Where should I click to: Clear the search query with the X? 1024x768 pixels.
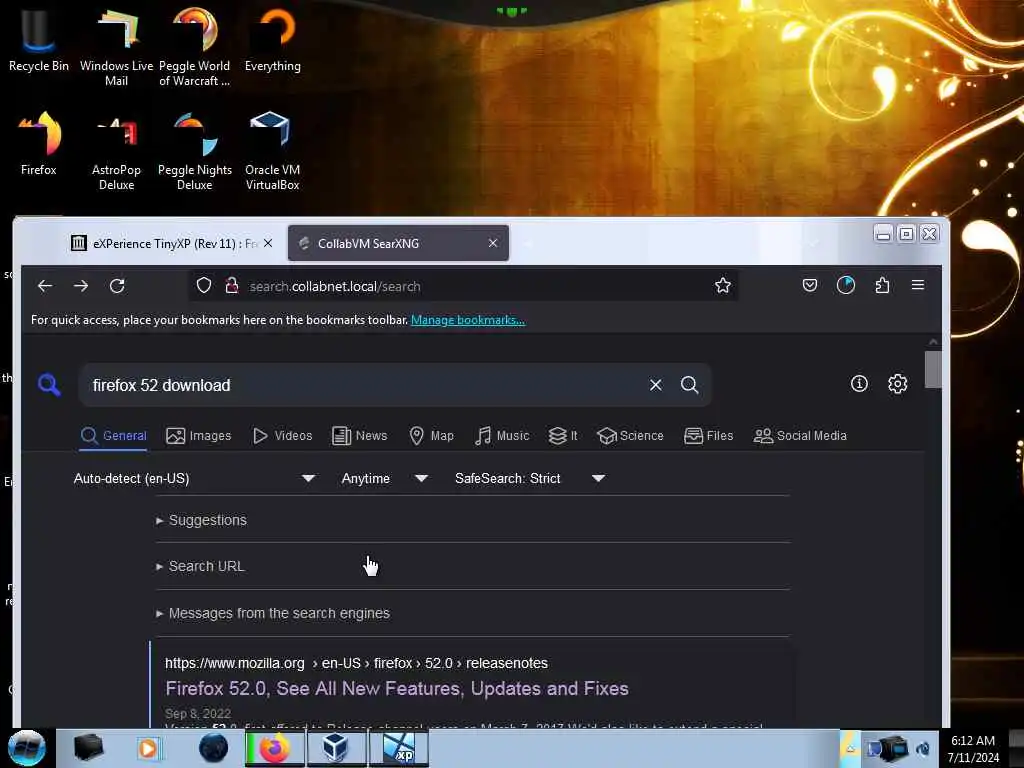tap(656, 385)
